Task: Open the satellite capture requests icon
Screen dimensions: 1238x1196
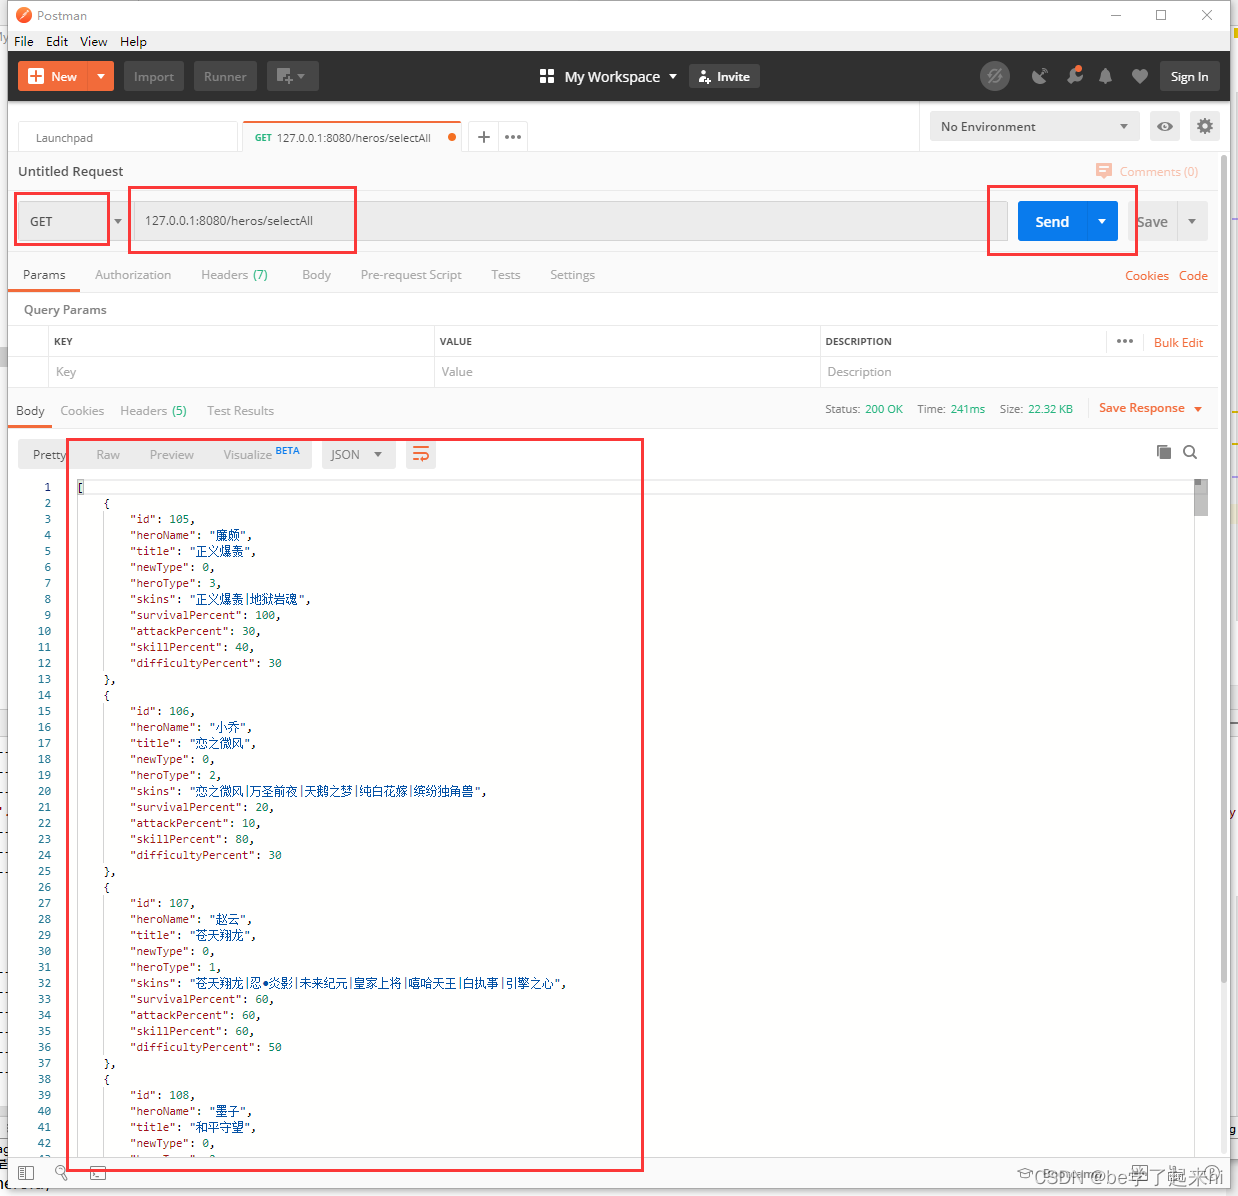Action: (1040, 76)
